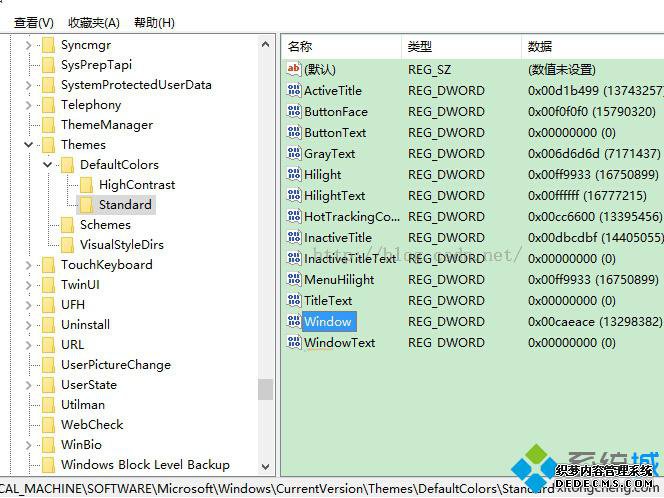
Task: Select the WebCheck key
Action: click(x=92, y=425)
